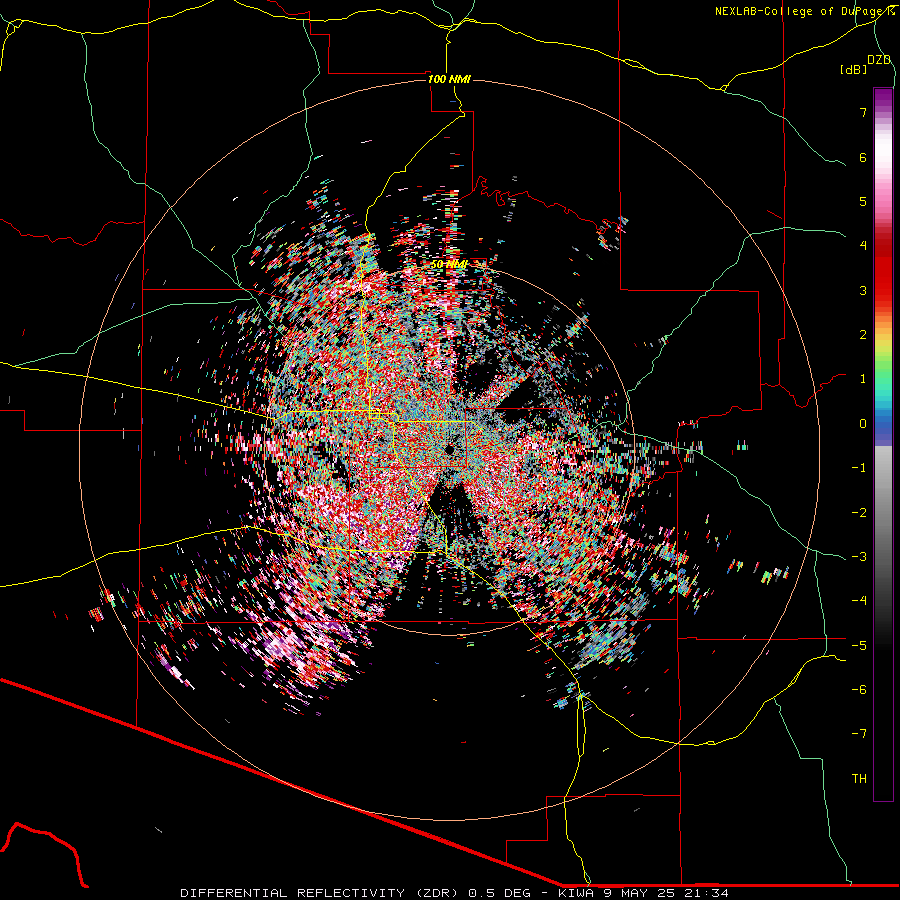Click the DZD legend title
Screen dimensions: 900x900
(879, 60)
